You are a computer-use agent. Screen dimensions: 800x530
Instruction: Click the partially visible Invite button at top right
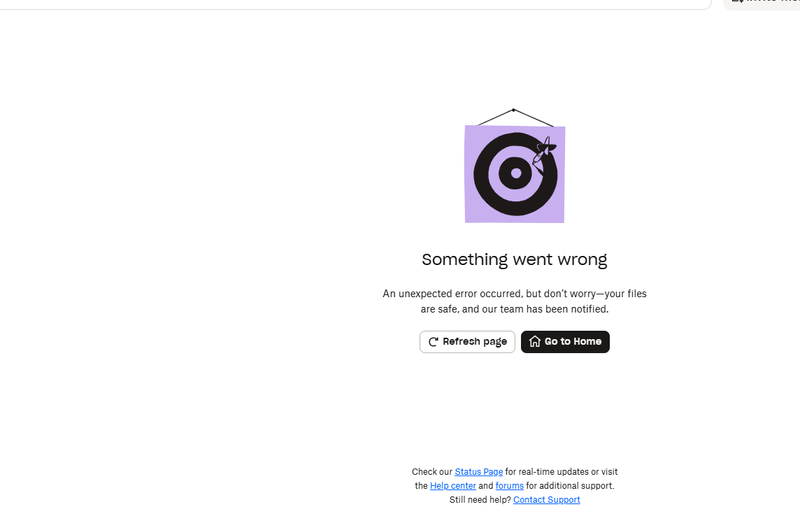pyautogui.click(x=762, y=3)
